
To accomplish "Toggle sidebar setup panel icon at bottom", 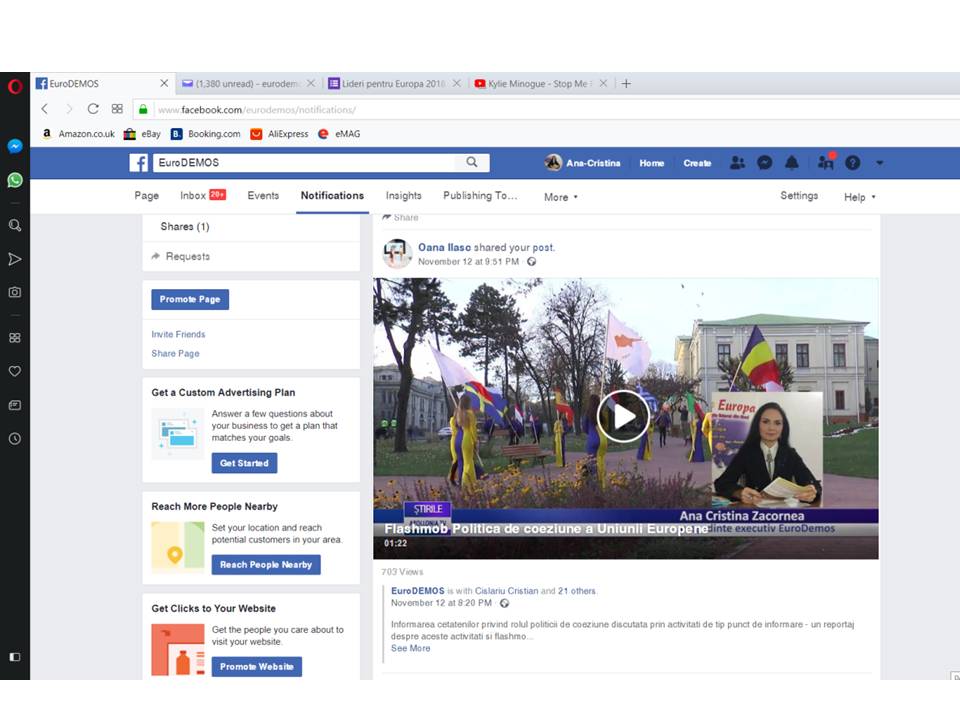I will pyautogui.click(x=15, y=657).
